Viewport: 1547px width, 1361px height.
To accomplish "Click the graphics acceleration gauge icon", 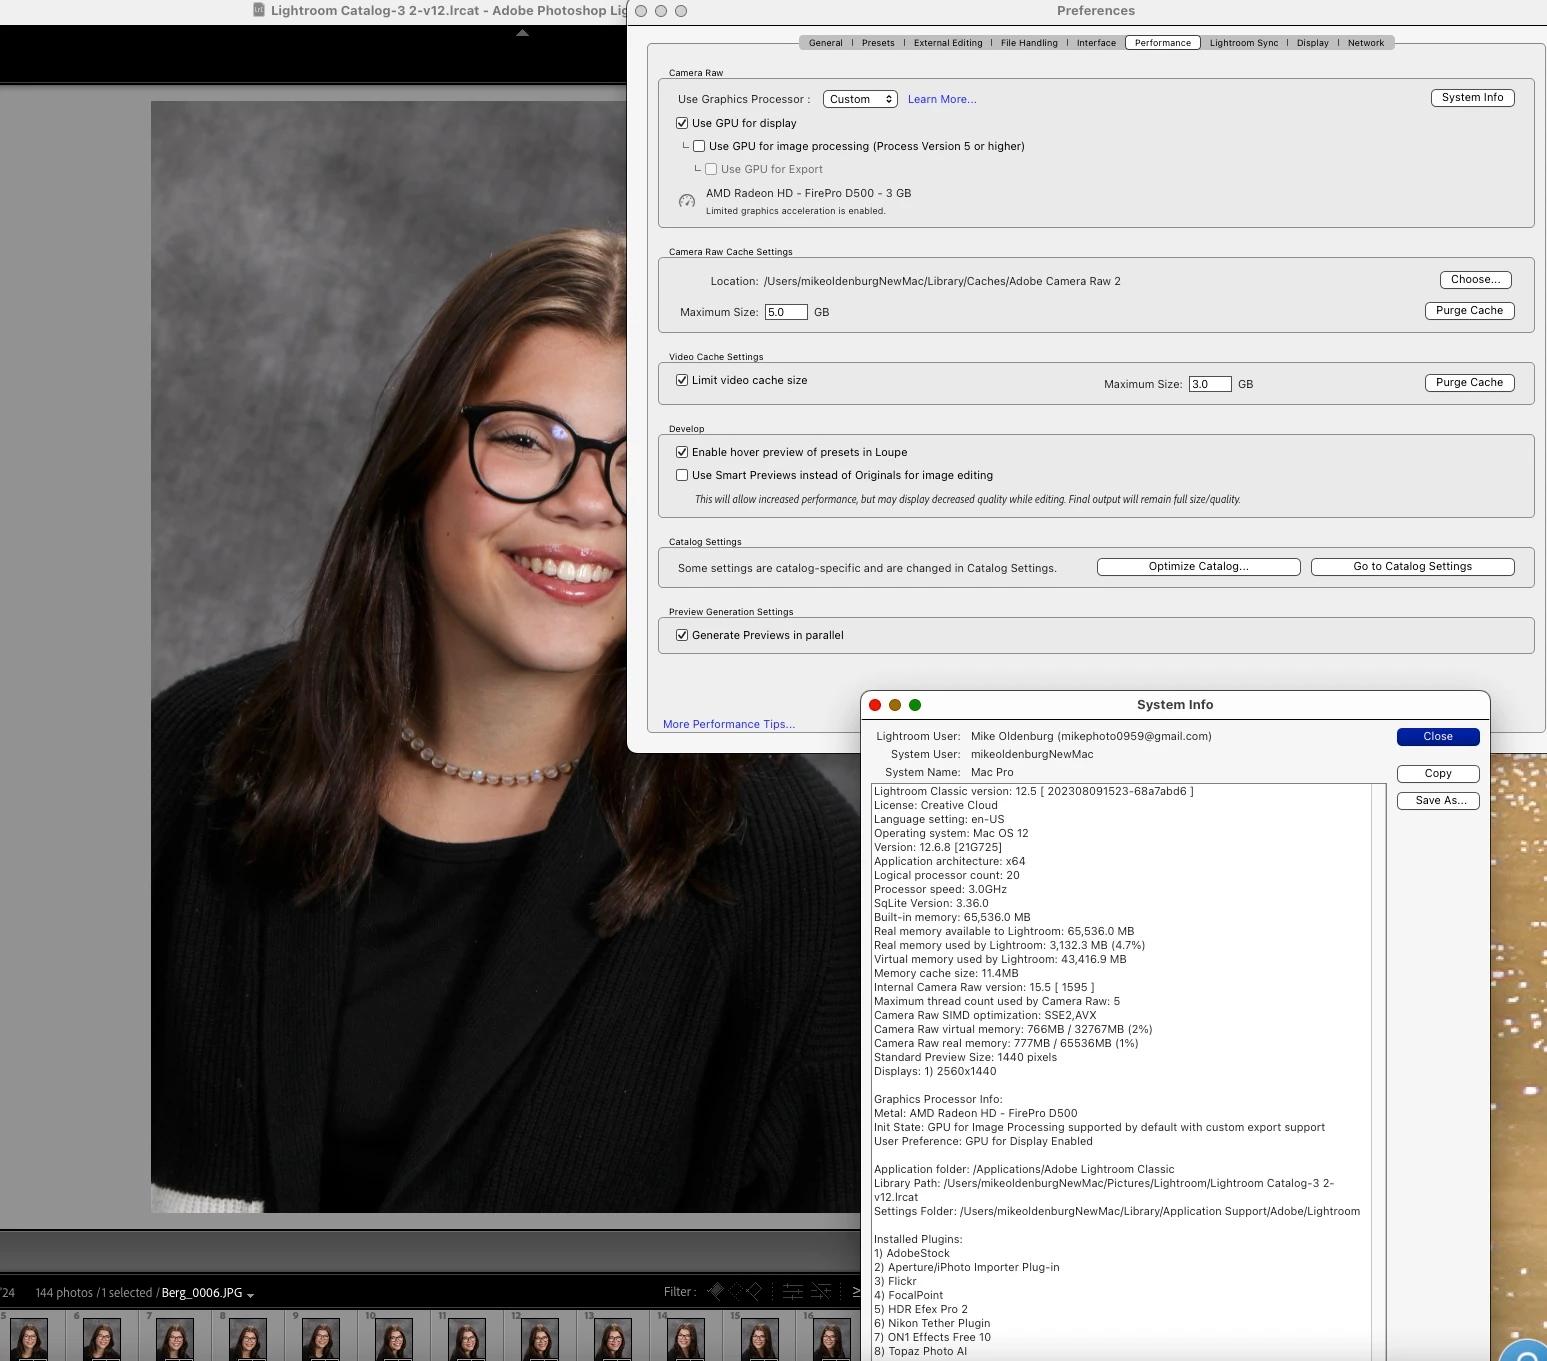I will pos(687,201).
